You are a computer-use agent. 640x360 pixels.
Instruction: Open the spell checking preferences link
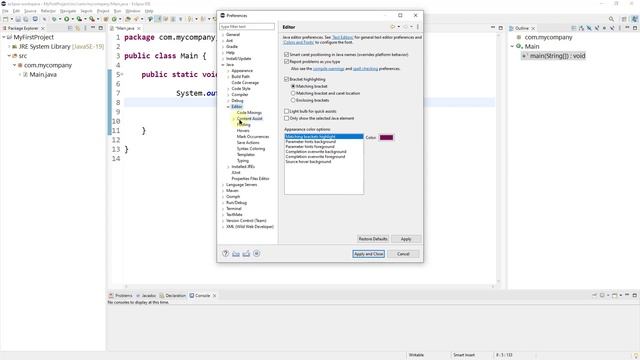point(365,69)
